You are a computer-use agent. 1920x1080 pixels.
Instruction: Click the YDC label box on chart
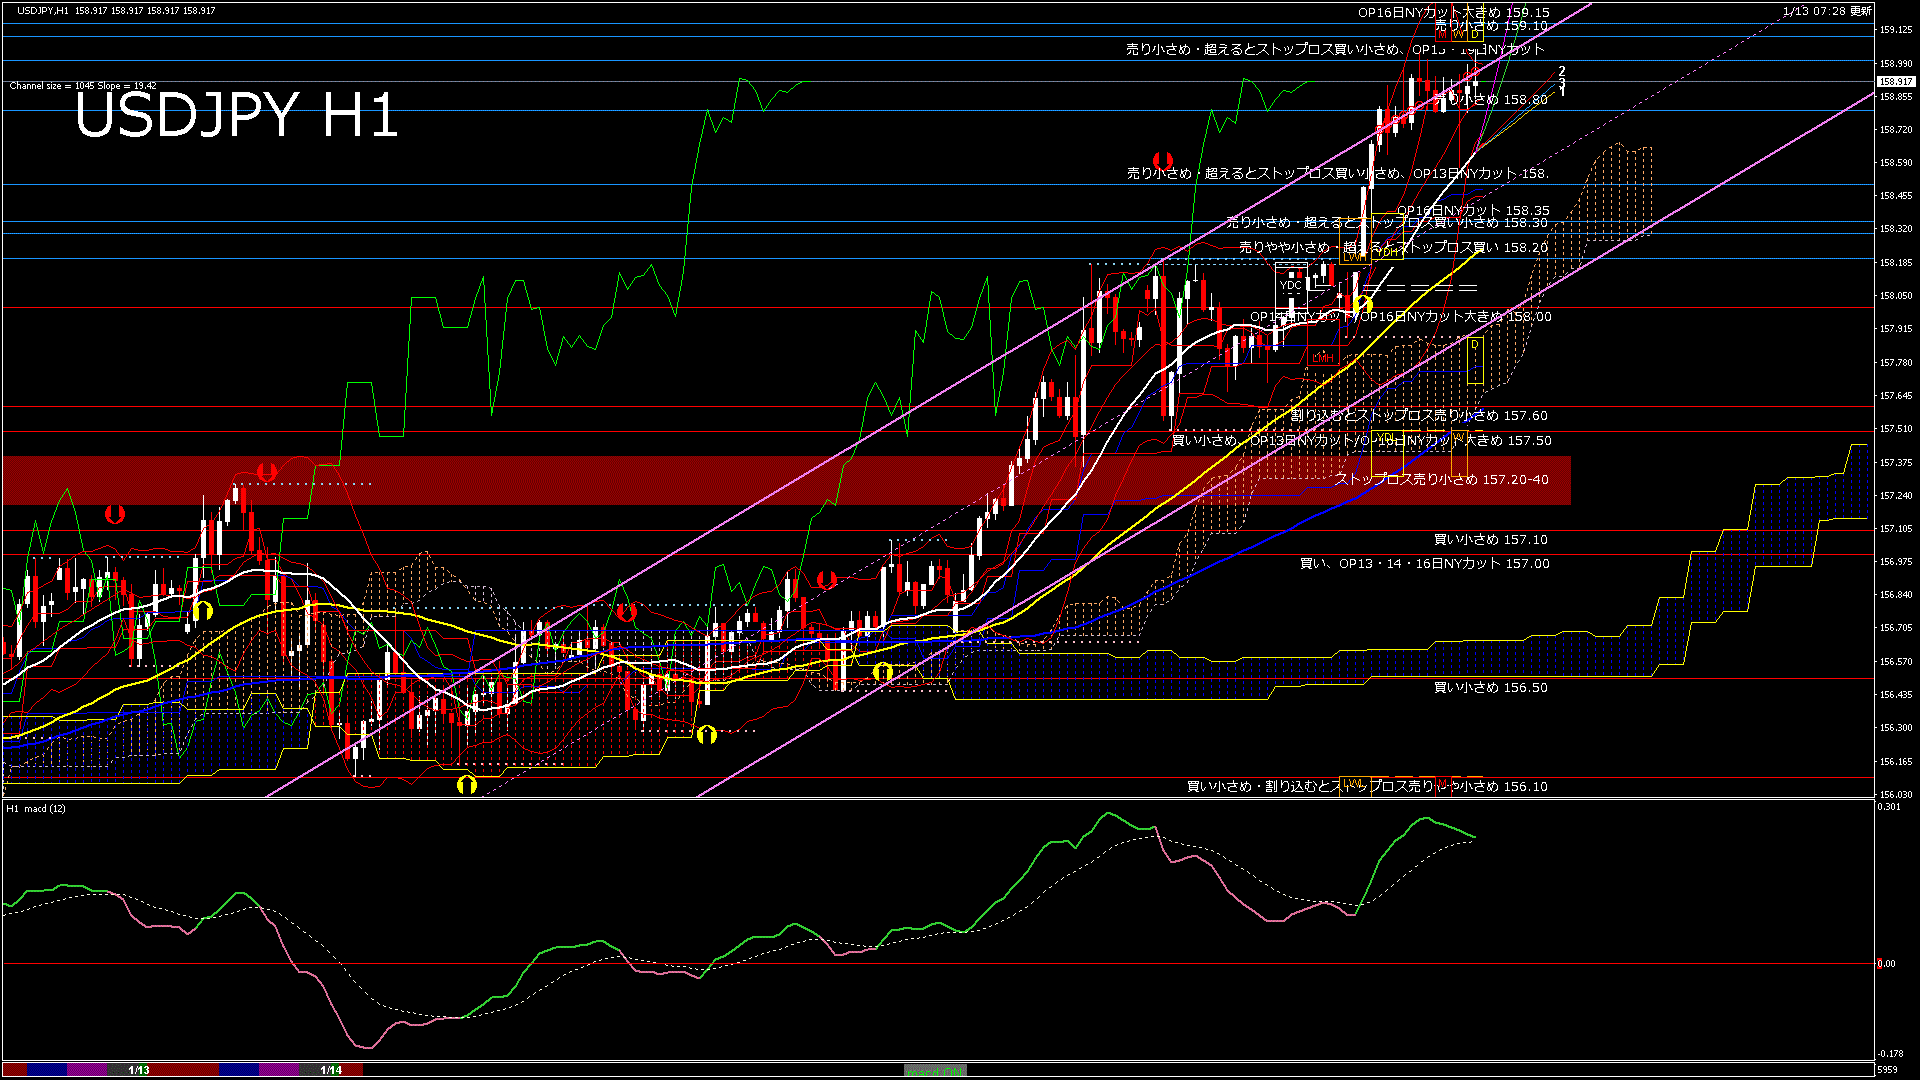point(1291,285)
